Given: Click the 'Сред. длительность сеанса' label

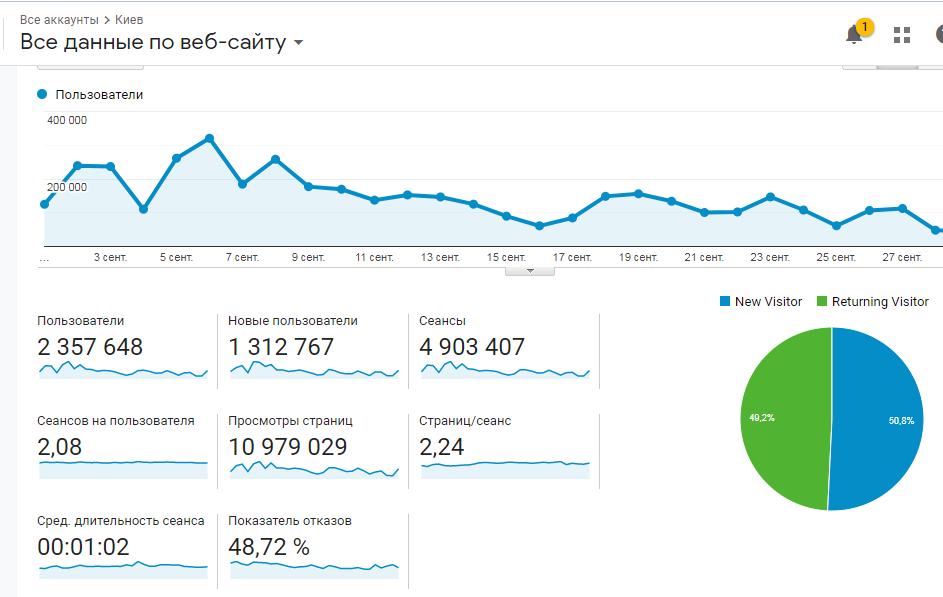Looking at the screenshot, I should [x=121, y=521].
